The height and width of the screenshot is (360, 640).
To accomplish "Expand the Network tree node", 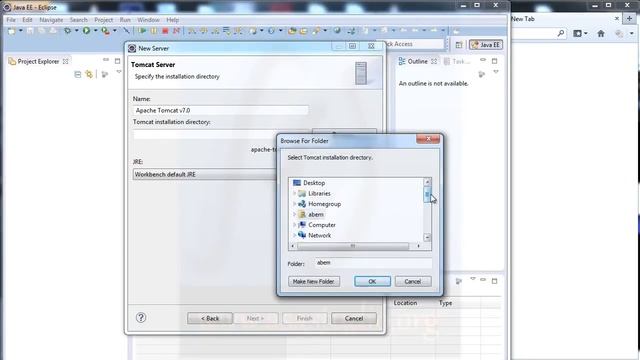I will tap(294, 236).
